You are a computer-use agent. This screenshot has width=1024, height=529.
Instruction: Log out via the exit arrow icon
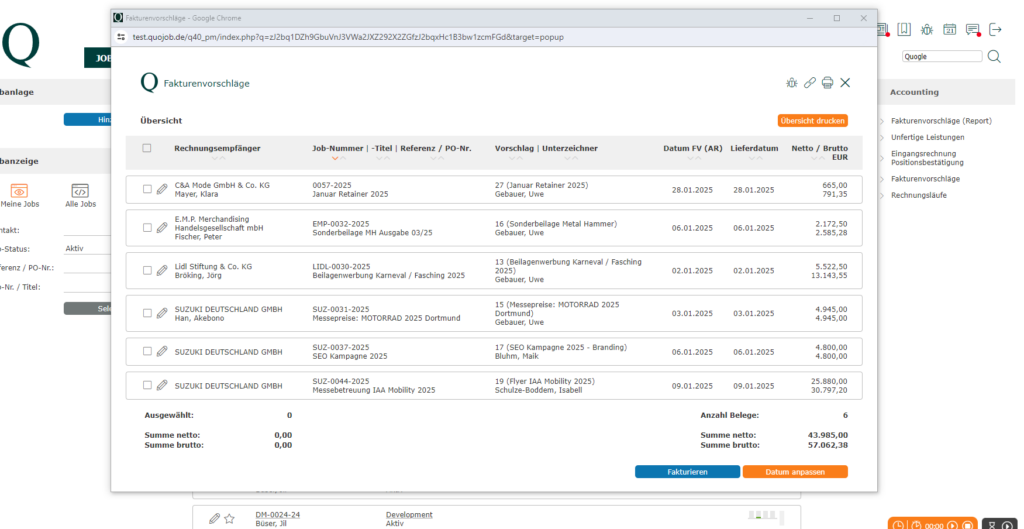[995, 29]
